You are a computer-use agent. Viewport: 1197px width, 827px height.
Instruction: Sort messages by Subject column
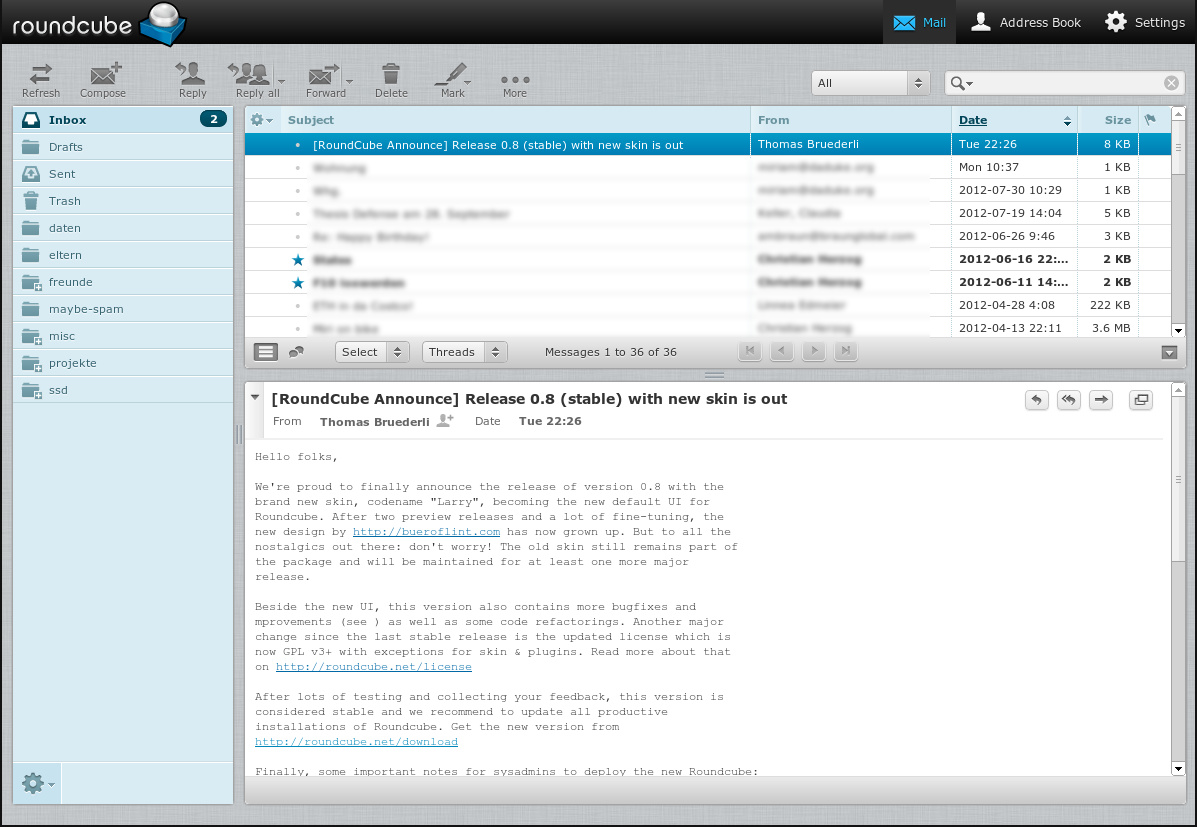(311, 120)
